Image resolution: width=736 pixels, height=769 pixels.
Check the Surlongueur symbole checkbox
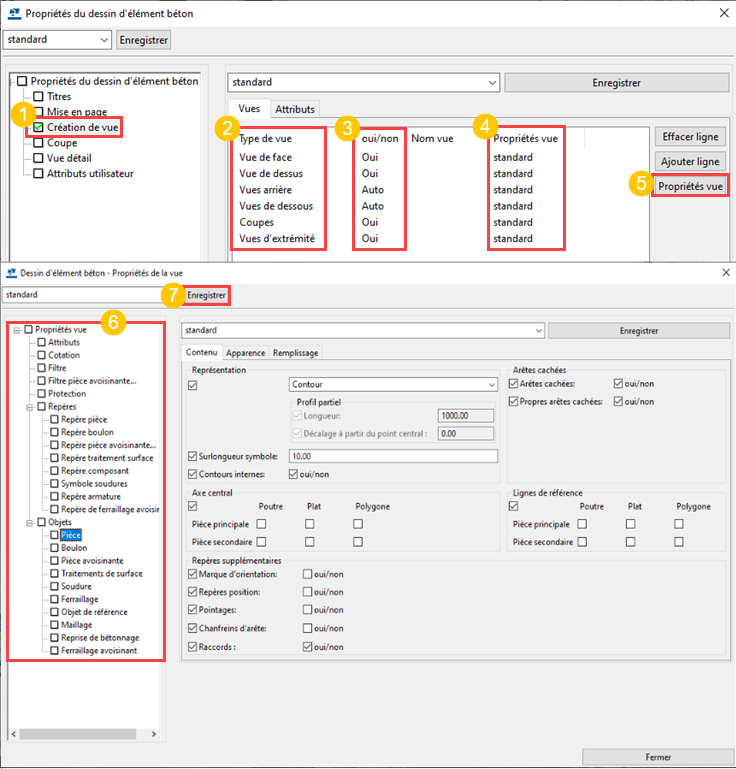[192, 456]
